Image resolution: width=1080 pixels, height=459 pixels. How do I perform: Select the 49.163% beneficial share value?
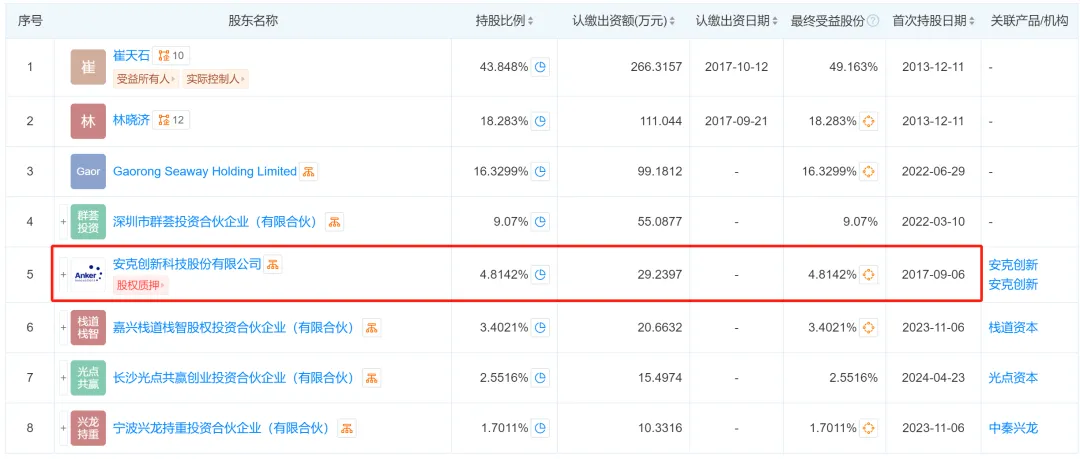click(x=854, y=67)
